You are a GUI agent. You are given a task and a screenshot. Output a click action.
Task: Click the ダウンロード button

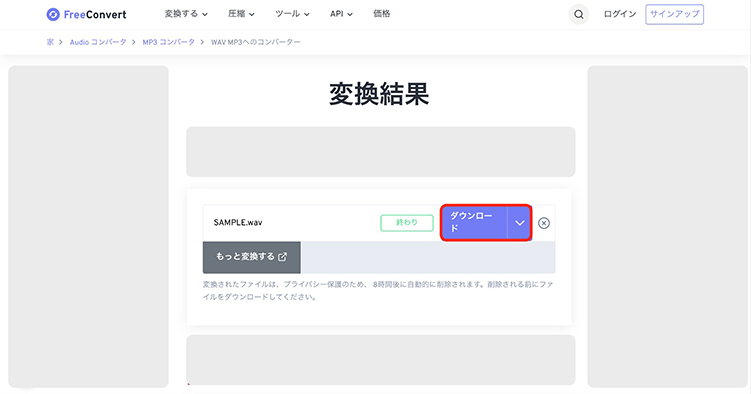pos(474,223)
